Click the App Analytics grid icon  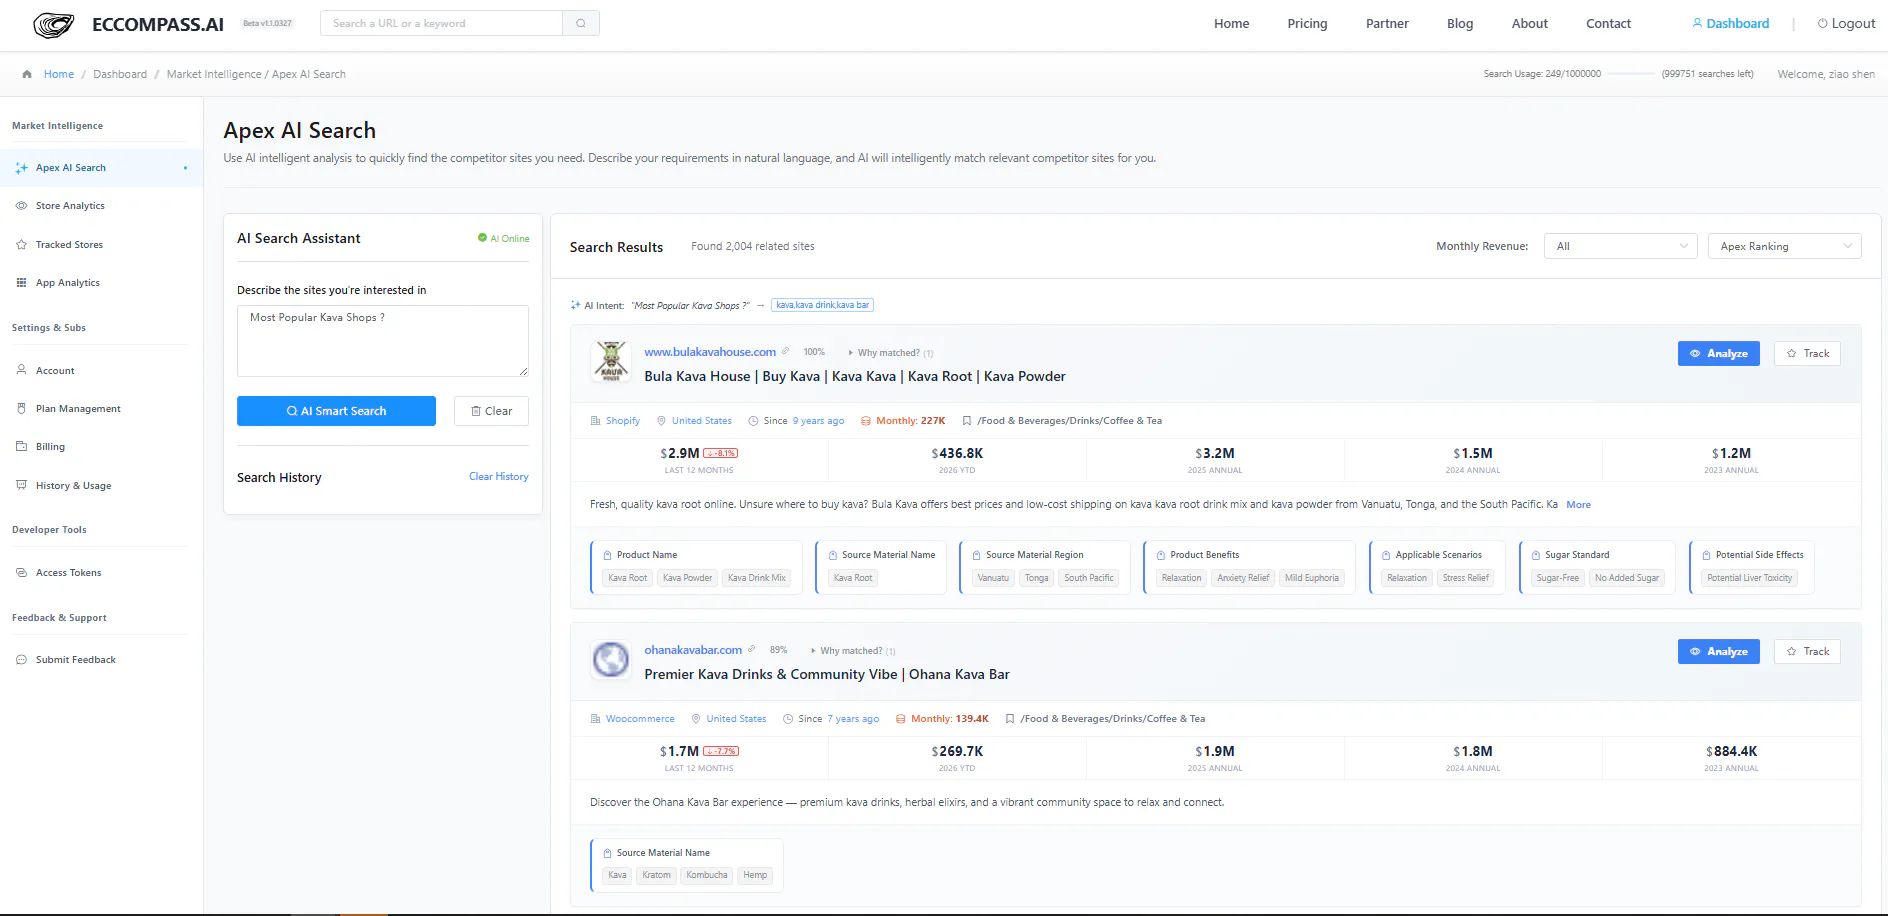pos(21,283)
